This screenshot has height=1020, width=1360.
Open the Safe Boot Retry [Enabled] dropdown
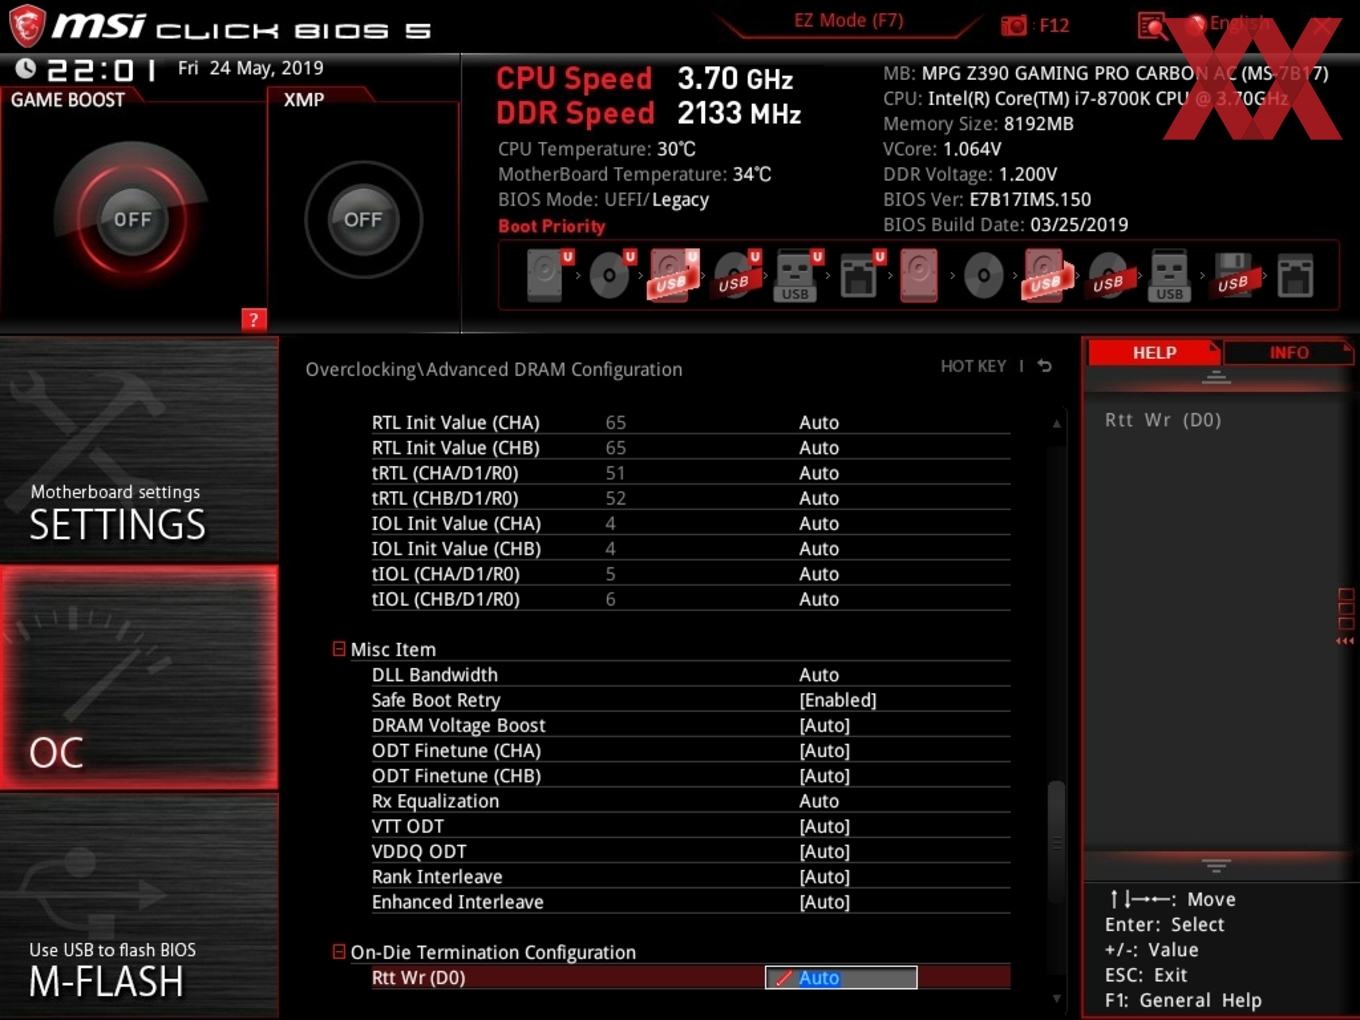pos(838,700)
